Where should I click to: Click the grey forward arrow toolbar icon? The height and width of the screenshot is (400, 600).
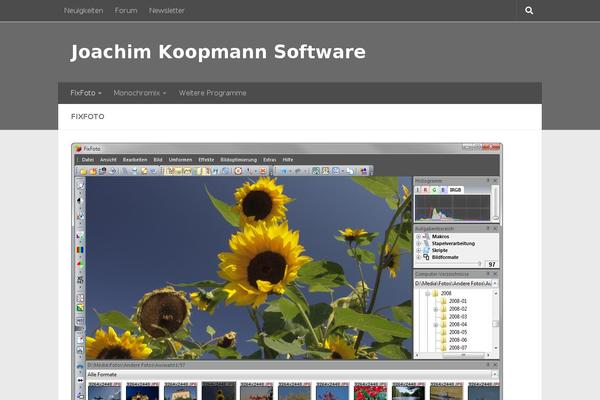pos(298,171)
